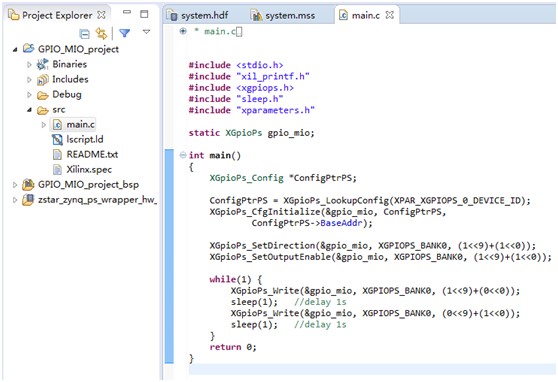Select the Xilinx.spec file icon

coord(57,169)
